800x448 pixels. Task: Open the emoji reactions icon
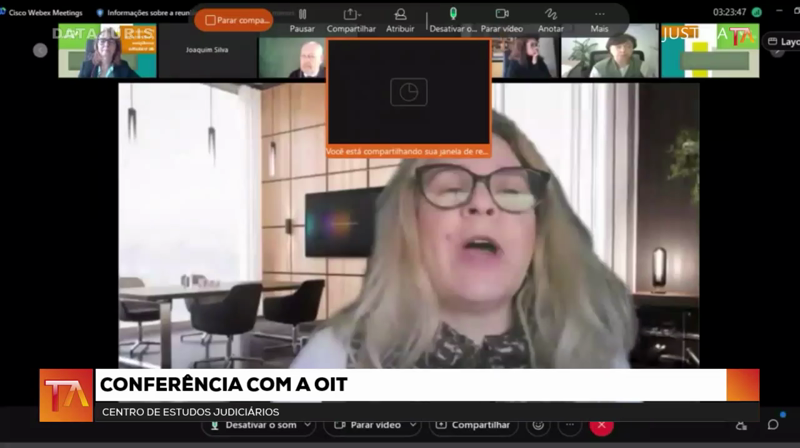539,425
